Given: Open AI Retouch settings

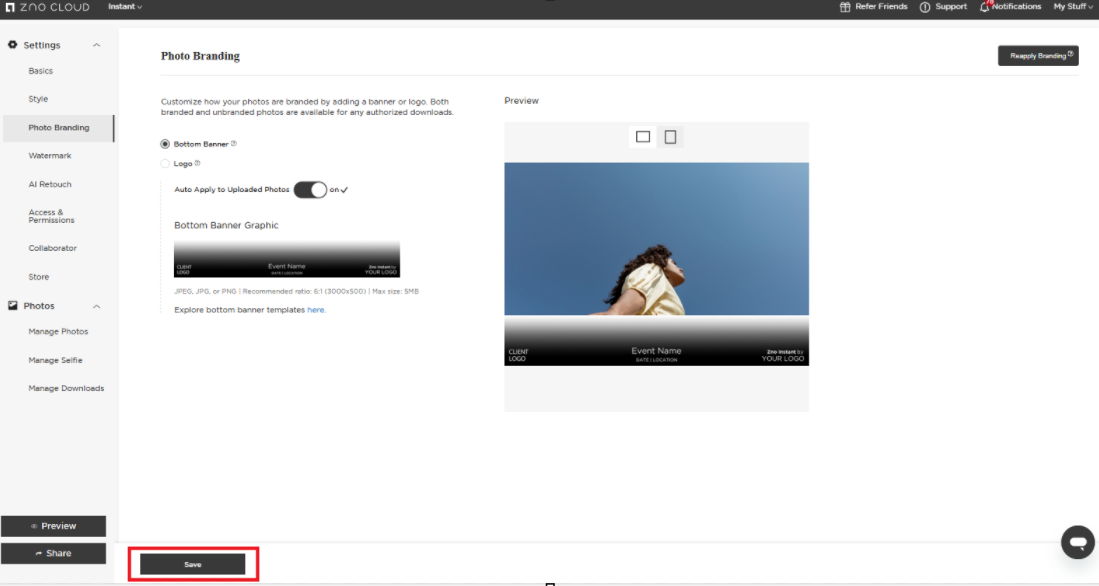Looking at the screenshot, I should [x=50, y=184].
